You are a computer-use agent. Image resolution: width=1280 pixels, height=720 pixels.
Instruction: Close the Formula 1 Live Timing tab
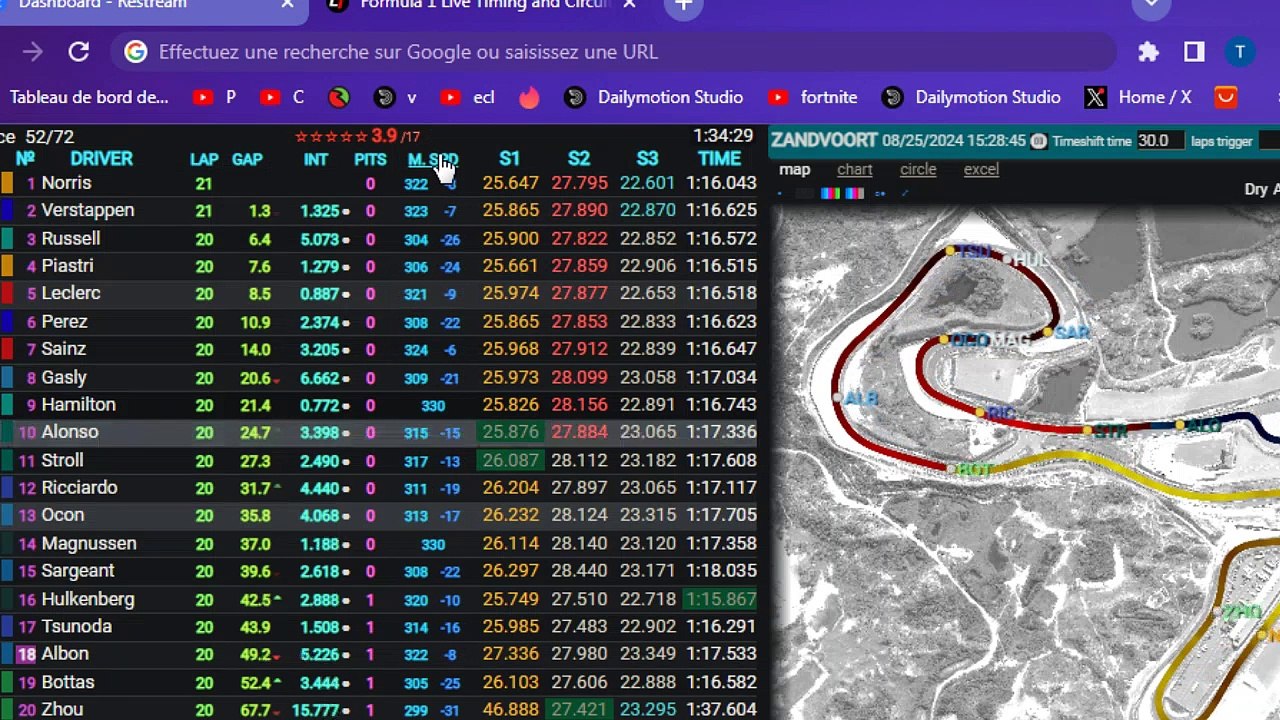629,5
